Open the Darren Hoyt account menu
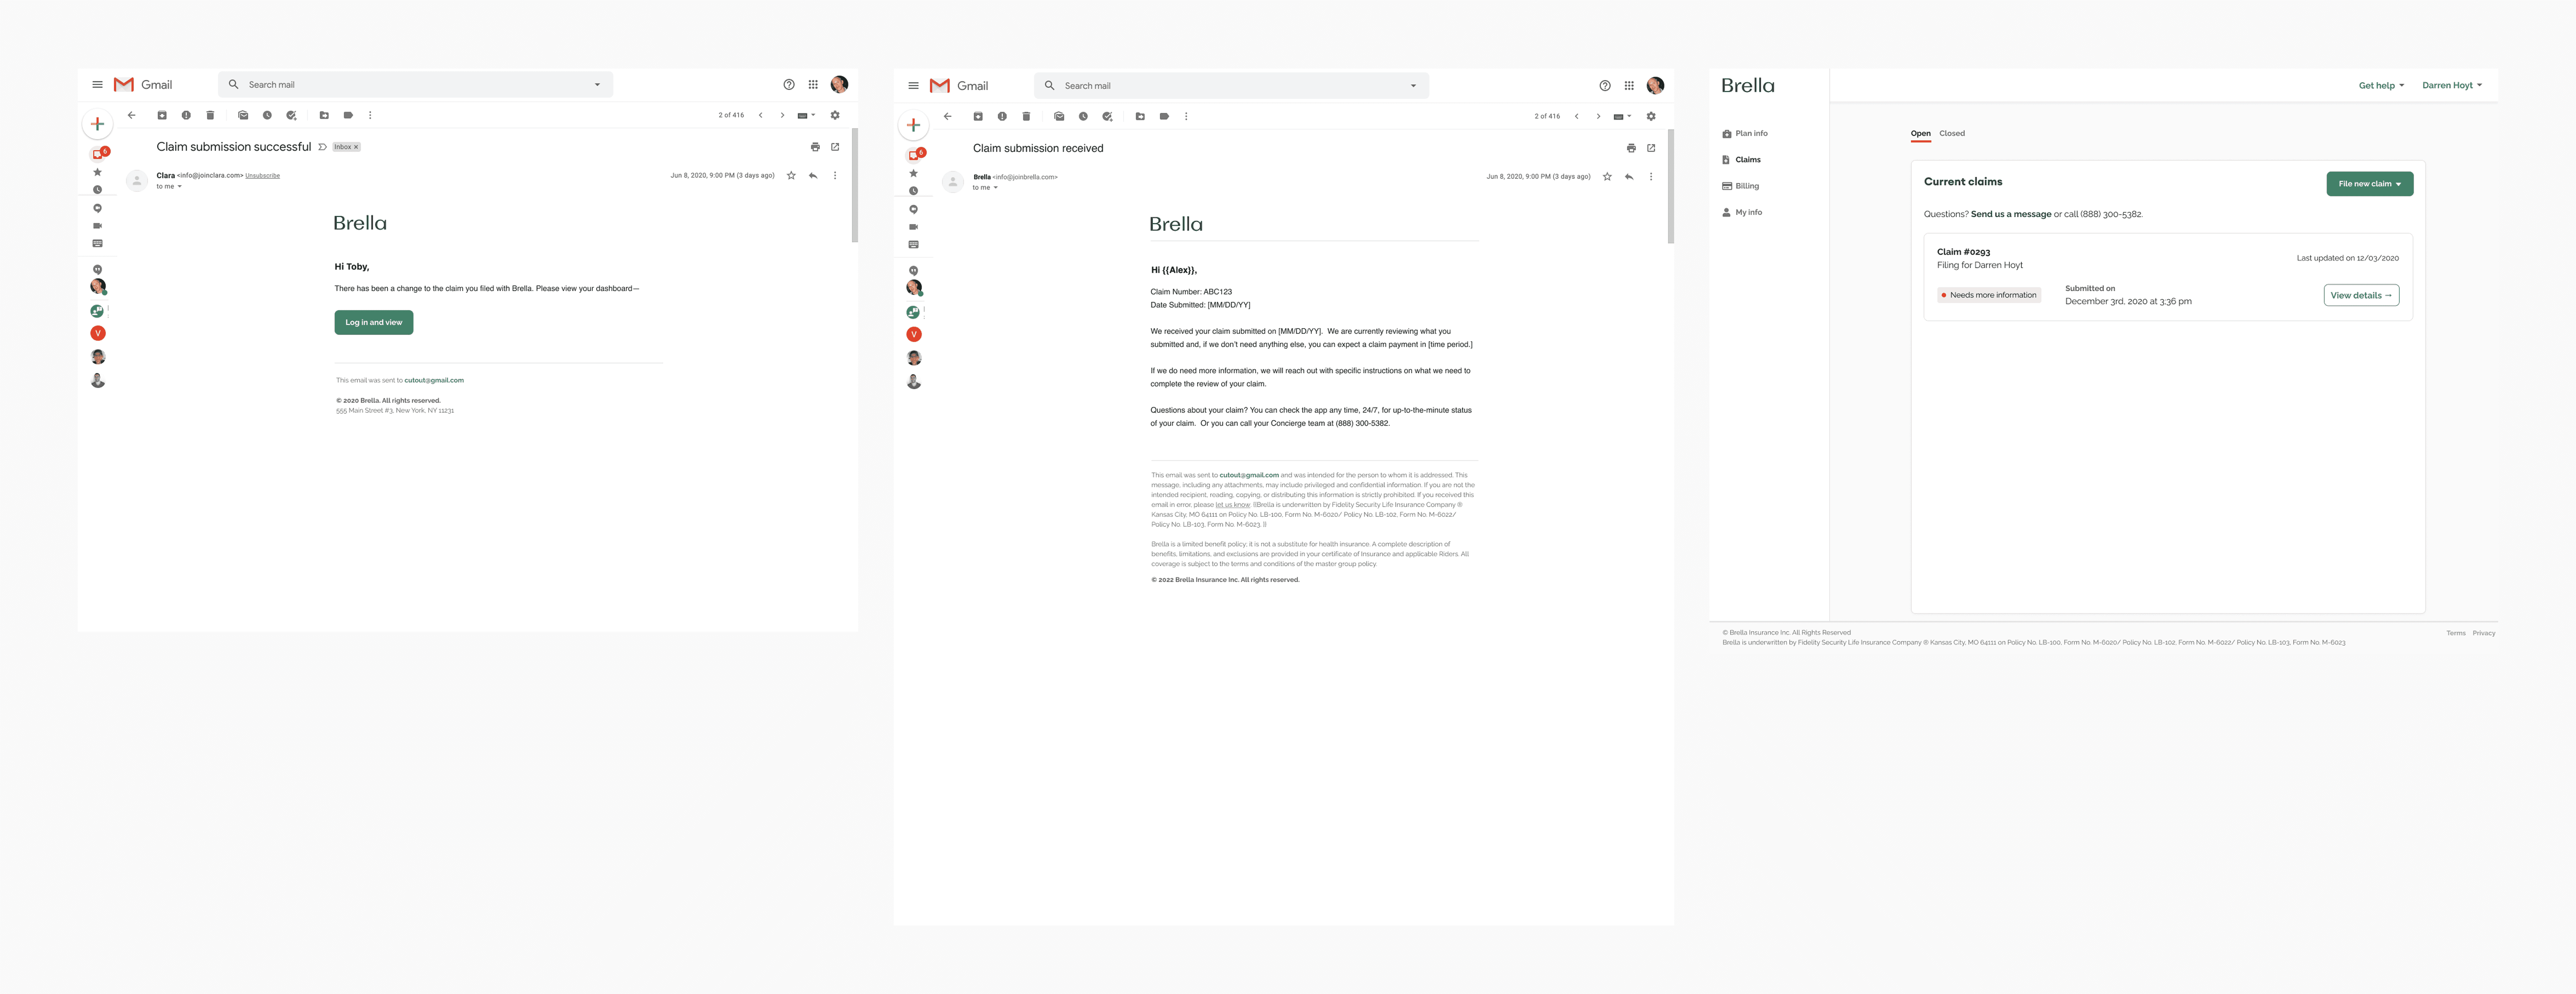This screenshot has height=994, width=2576. pos(2451,85)
